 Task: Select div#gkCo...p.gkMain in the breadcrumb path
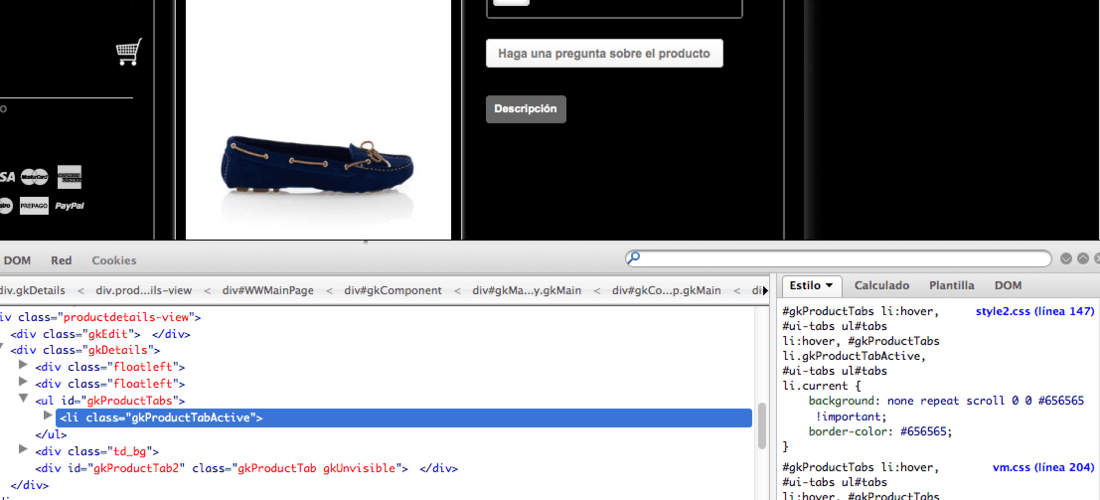666,290
